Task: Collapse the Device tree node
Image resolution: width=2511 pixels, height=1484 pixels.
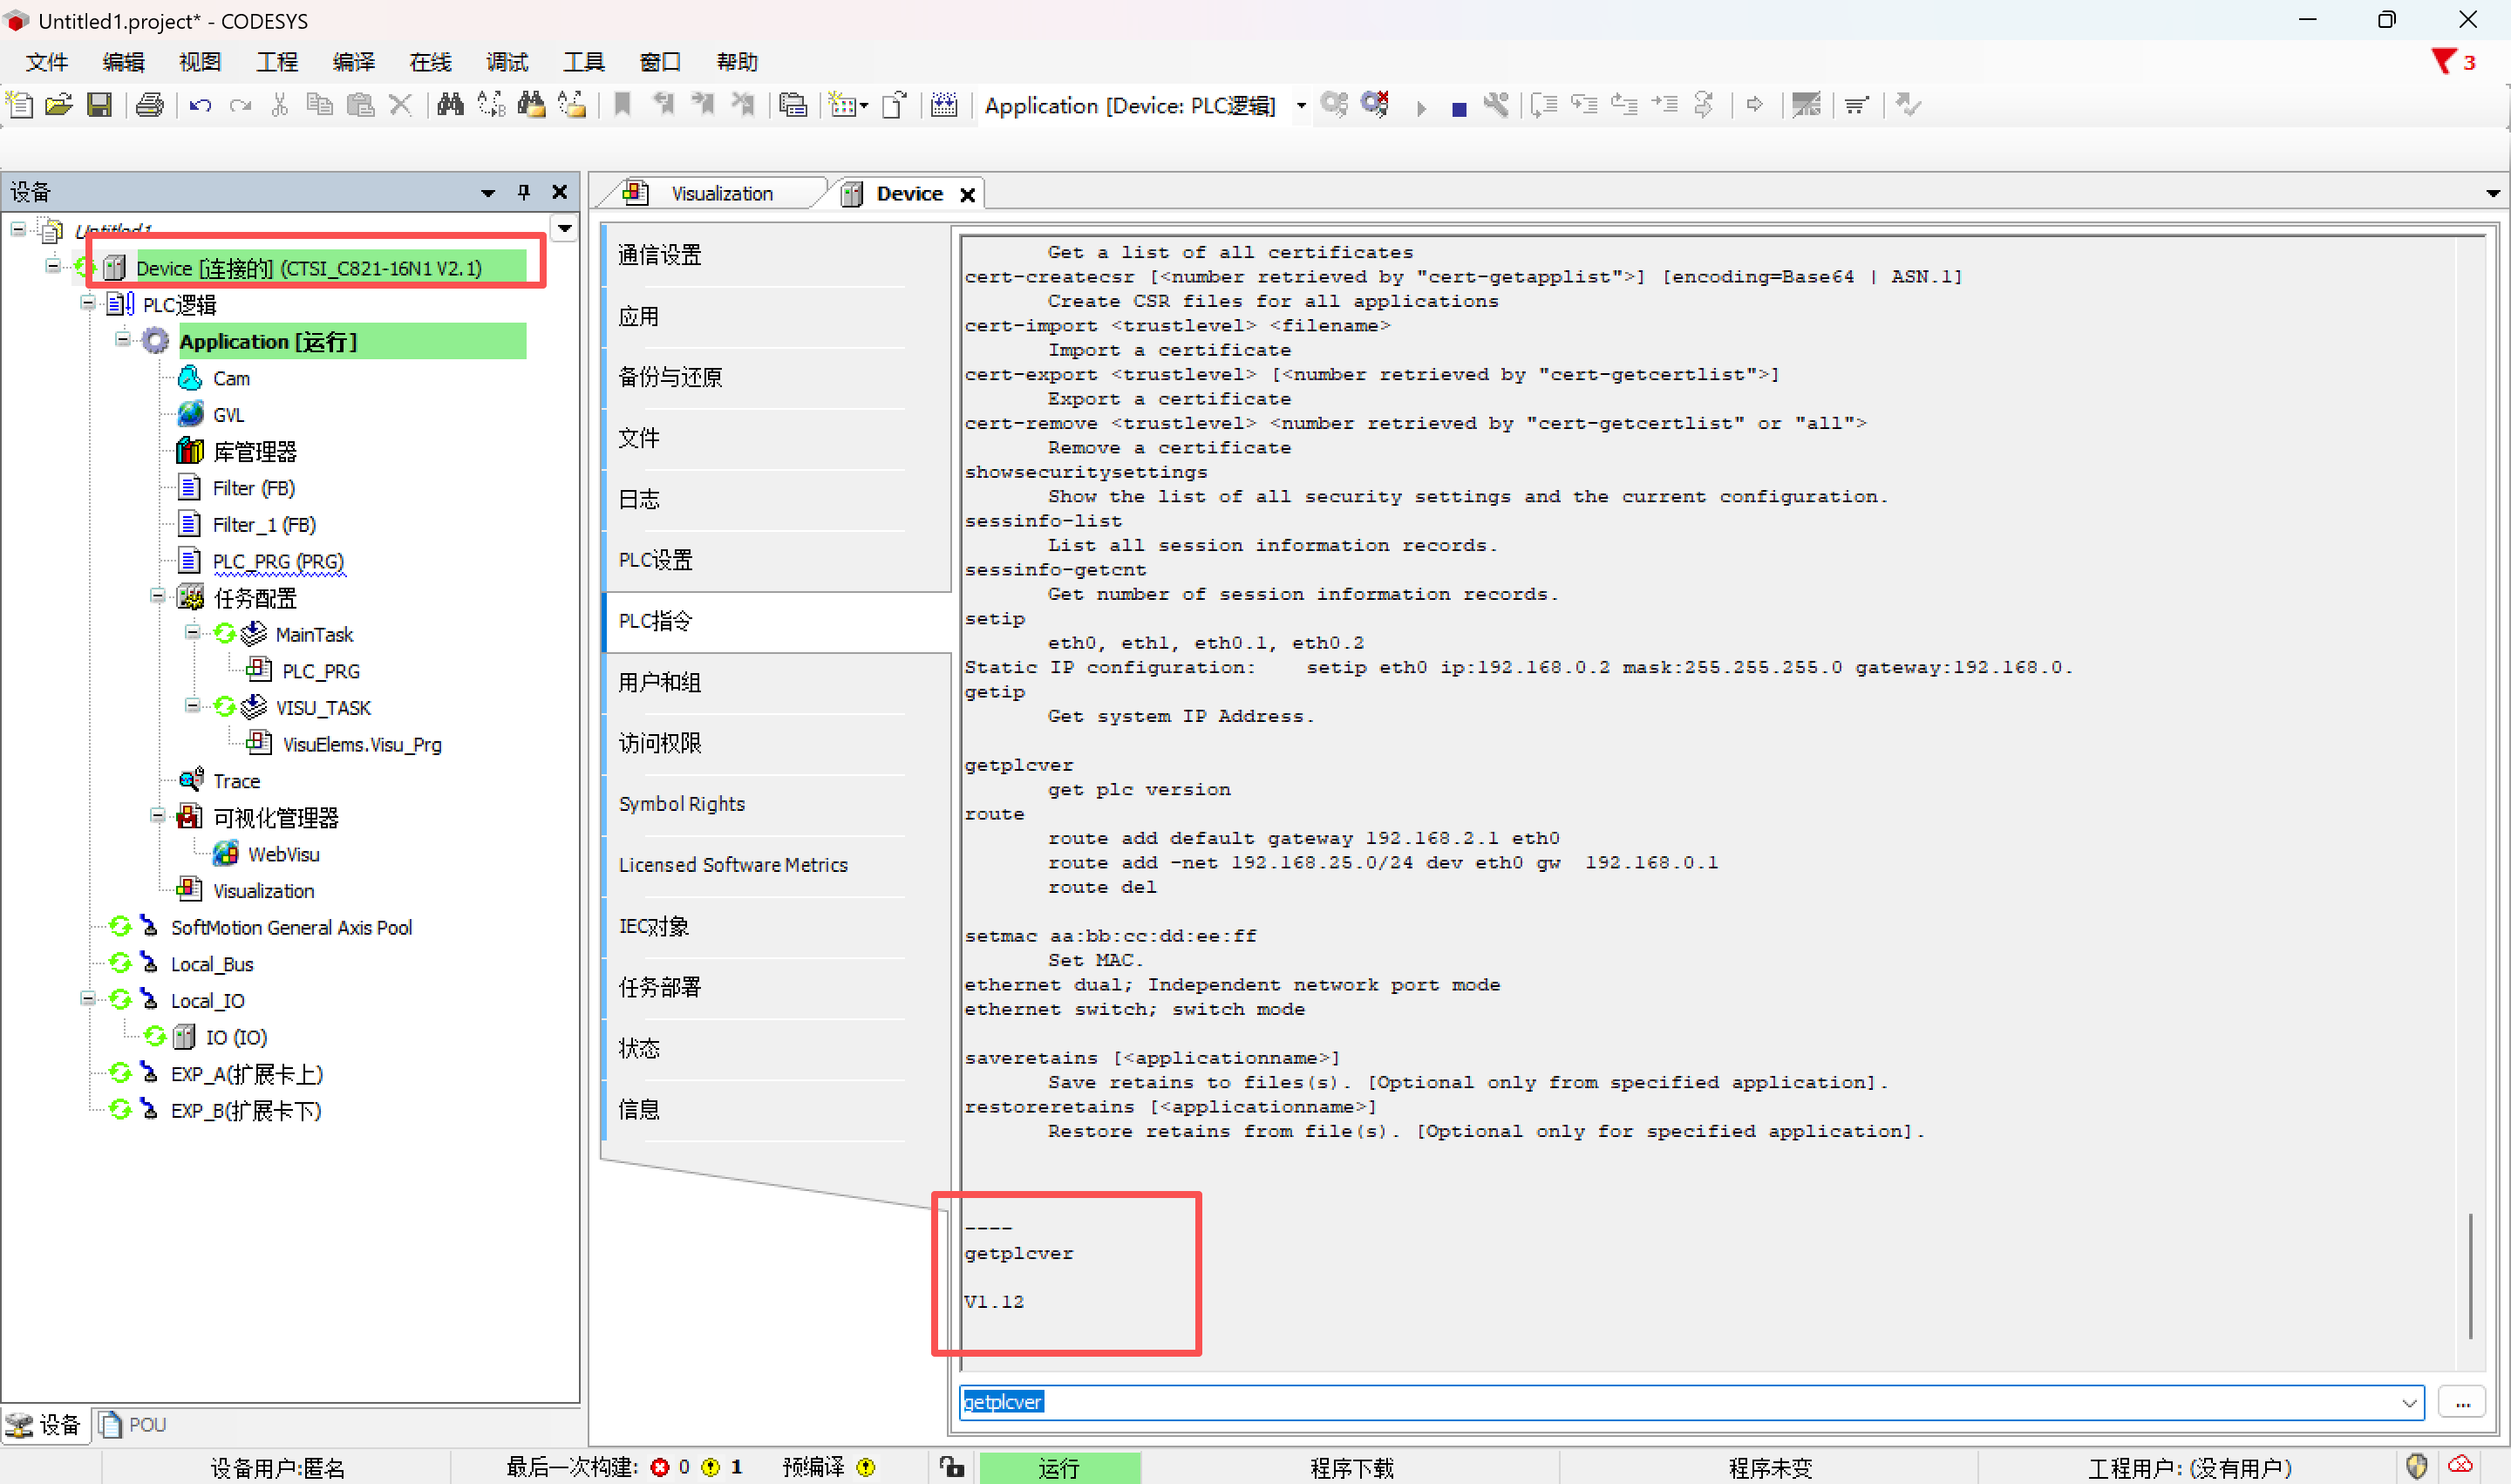Action: [53, 266]
